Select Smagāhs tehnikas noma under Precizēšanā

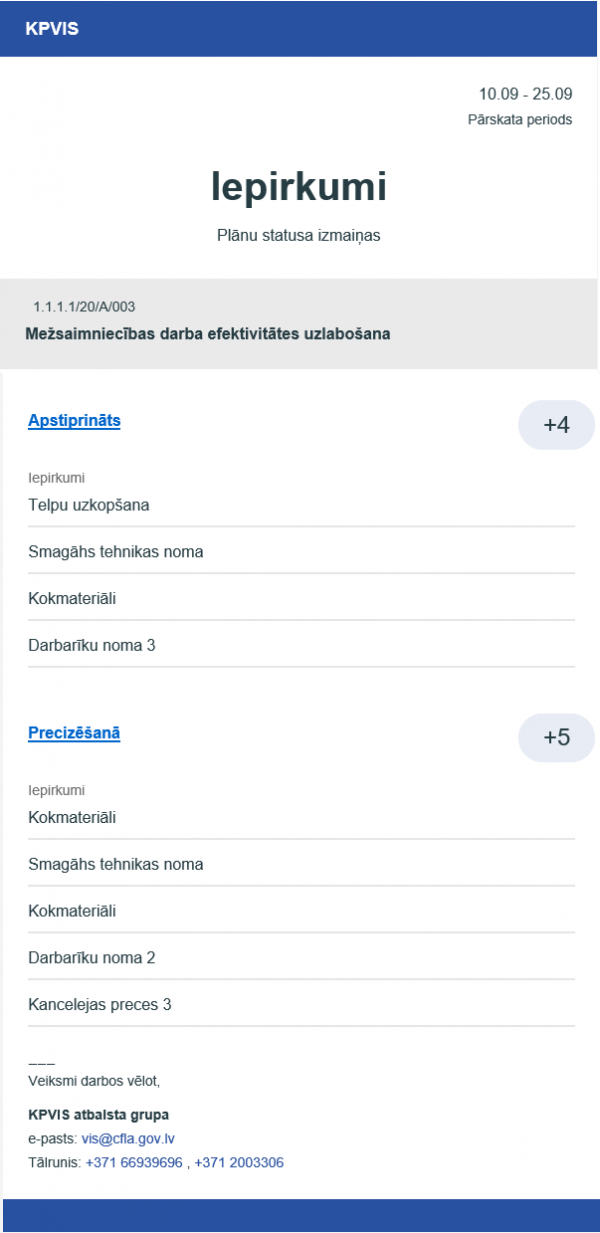pos(116,864)
